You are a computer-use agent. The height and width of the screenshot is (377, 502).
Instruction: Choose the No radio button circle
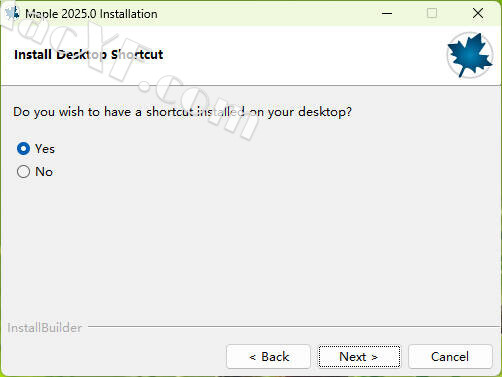(x=23, y=172)
